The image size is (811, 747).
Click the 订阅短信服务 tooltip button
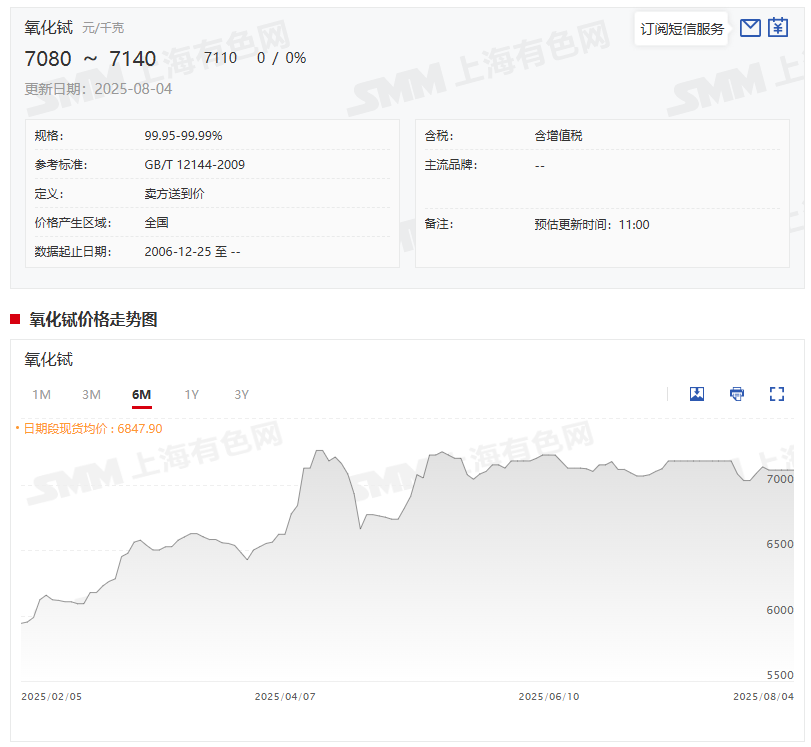point(682,29)
